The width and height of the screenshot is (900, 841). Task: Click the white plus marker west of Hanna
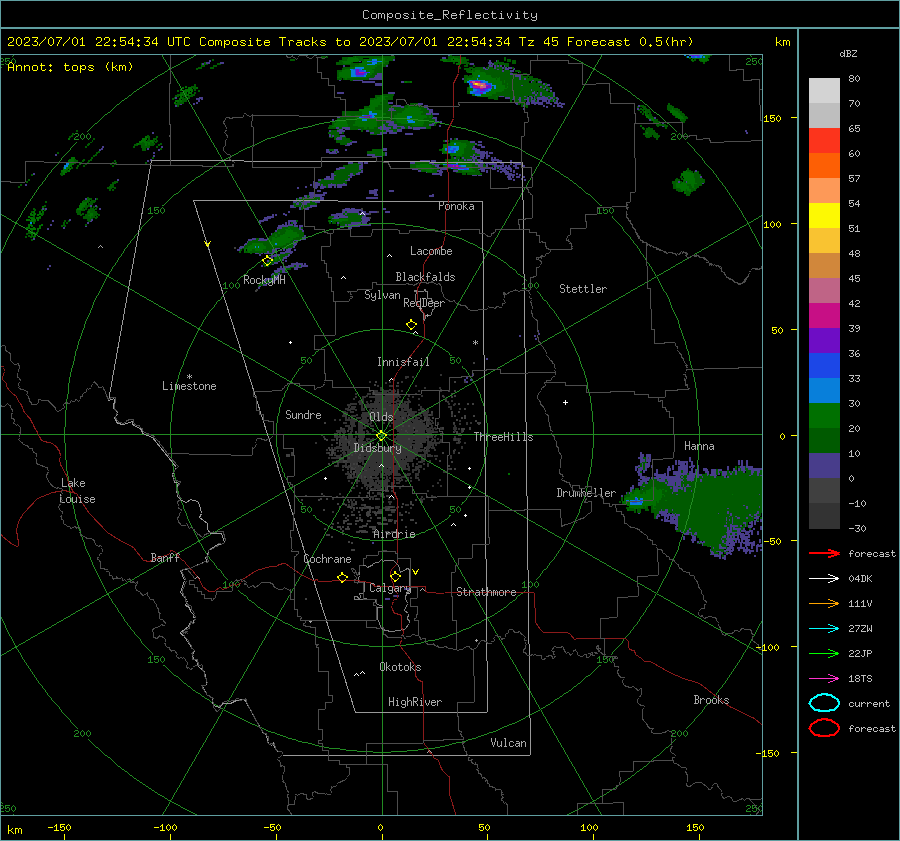click(x=565, y=402)
